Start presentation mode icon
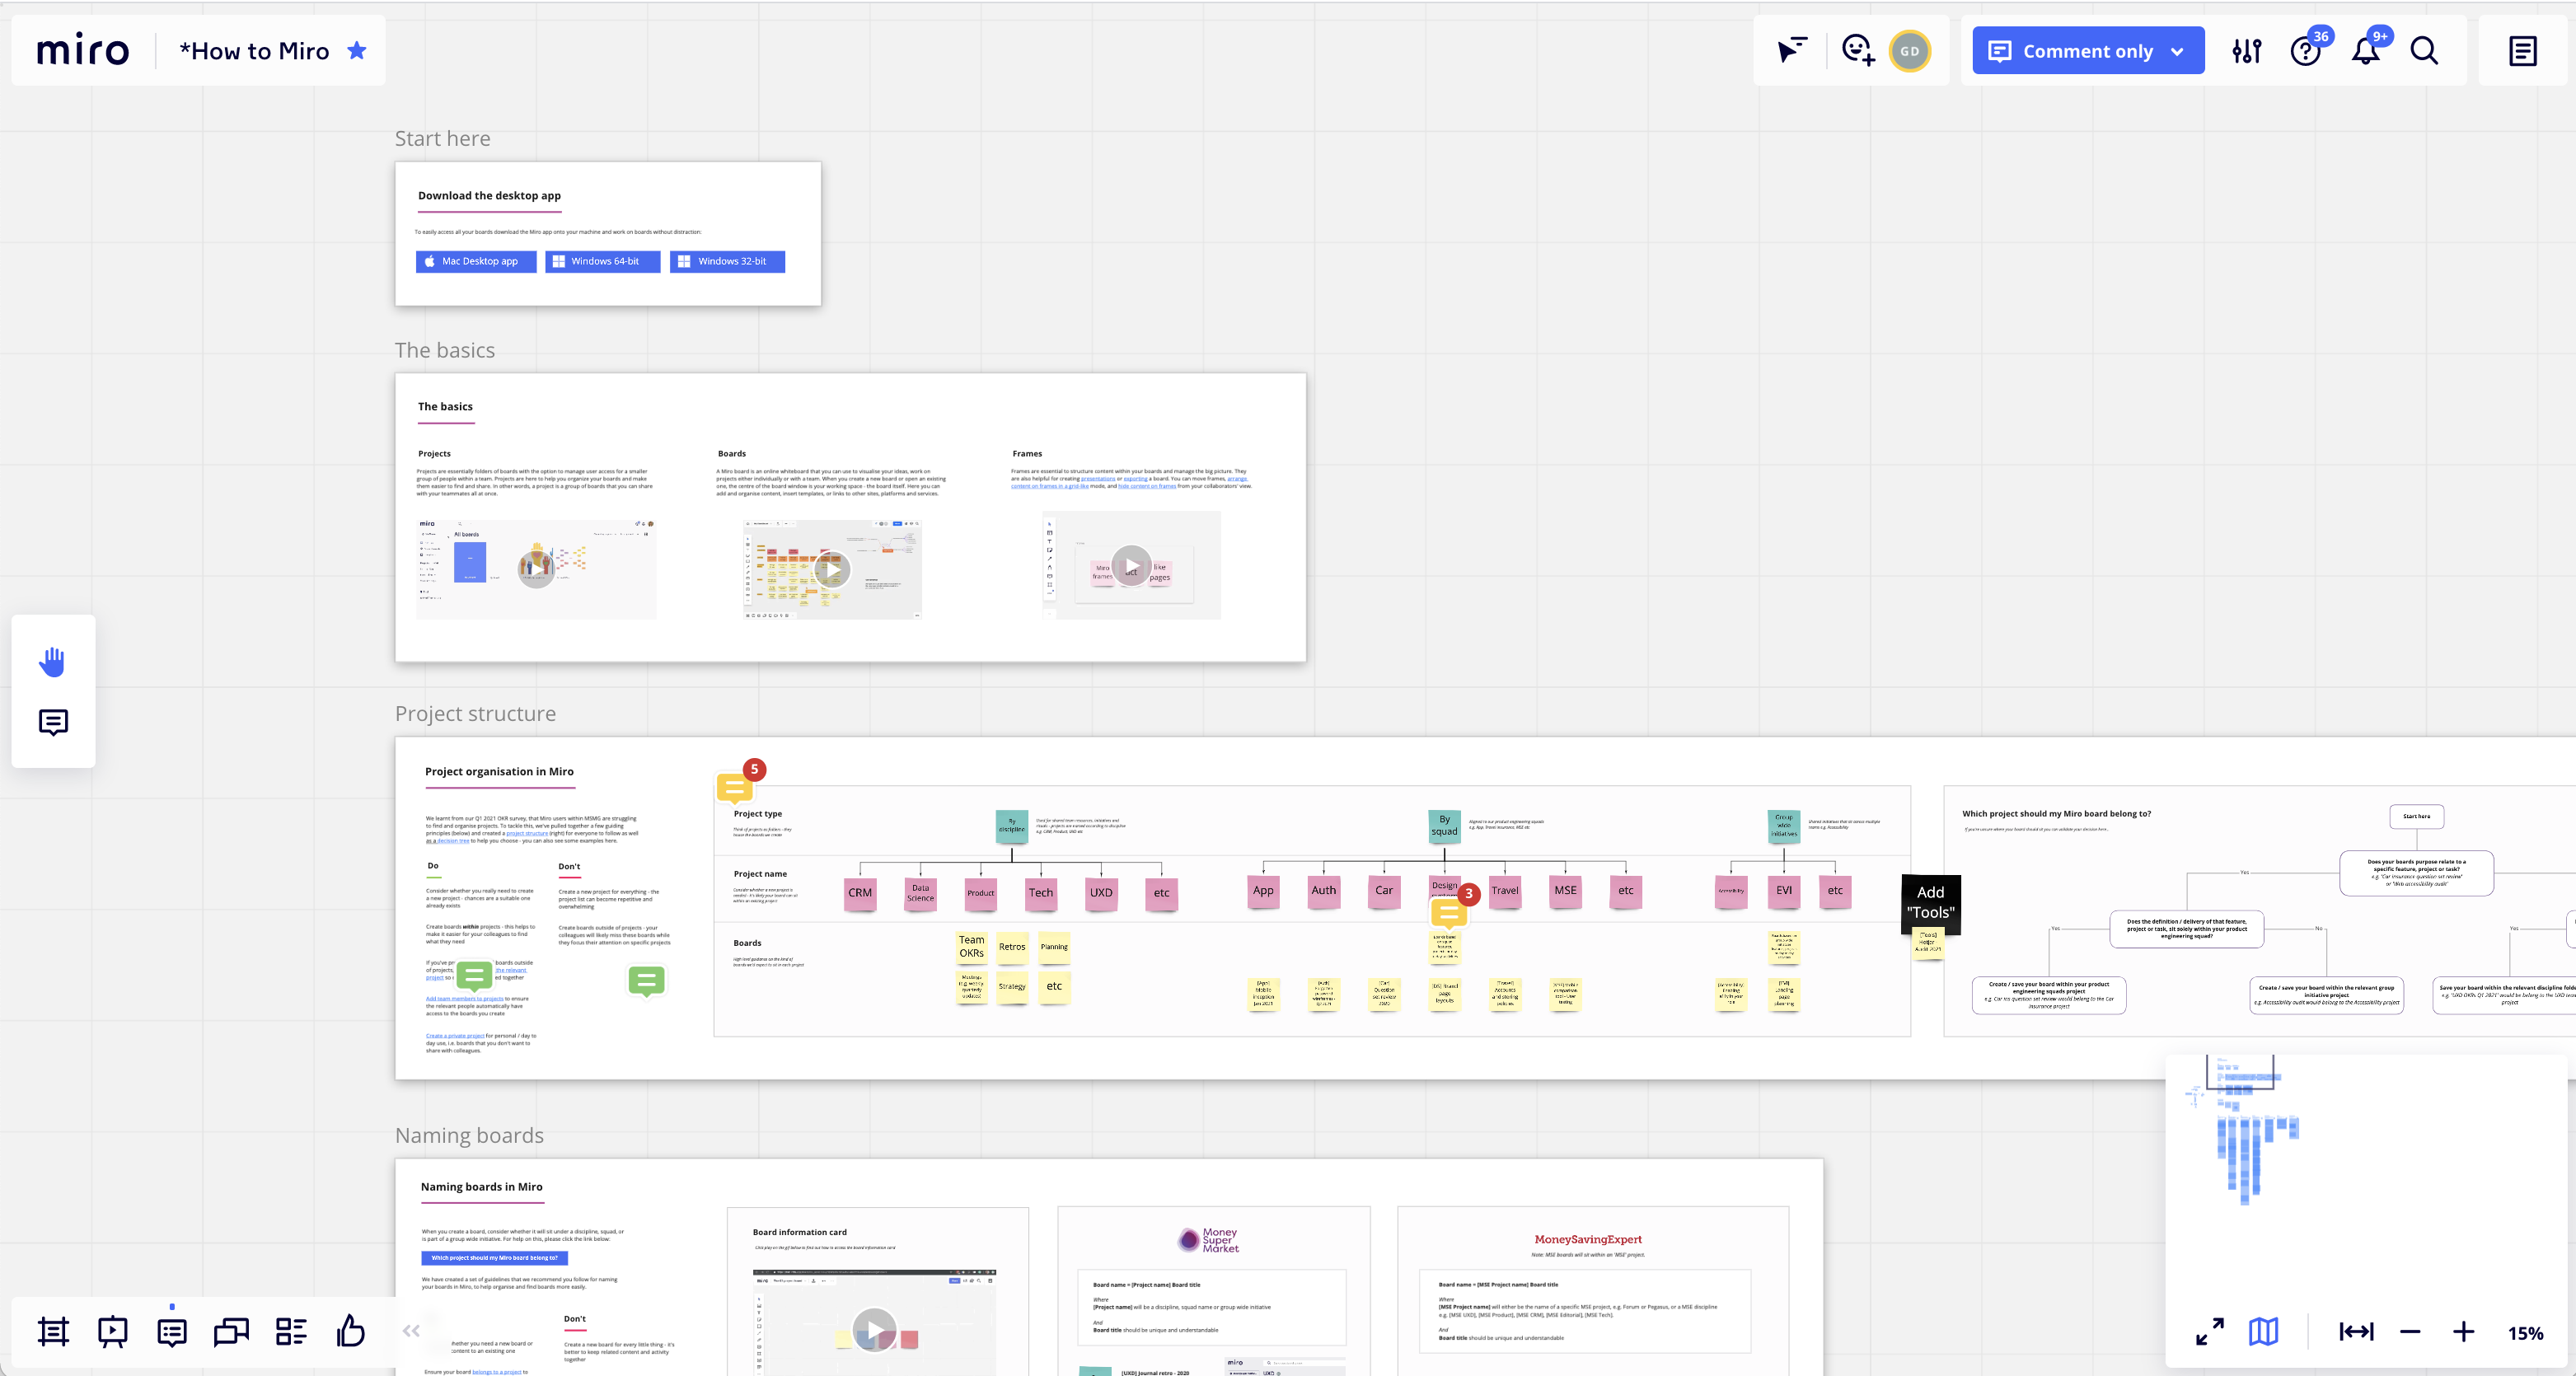This screenshot has height=1376, width=2576. 113,1331
